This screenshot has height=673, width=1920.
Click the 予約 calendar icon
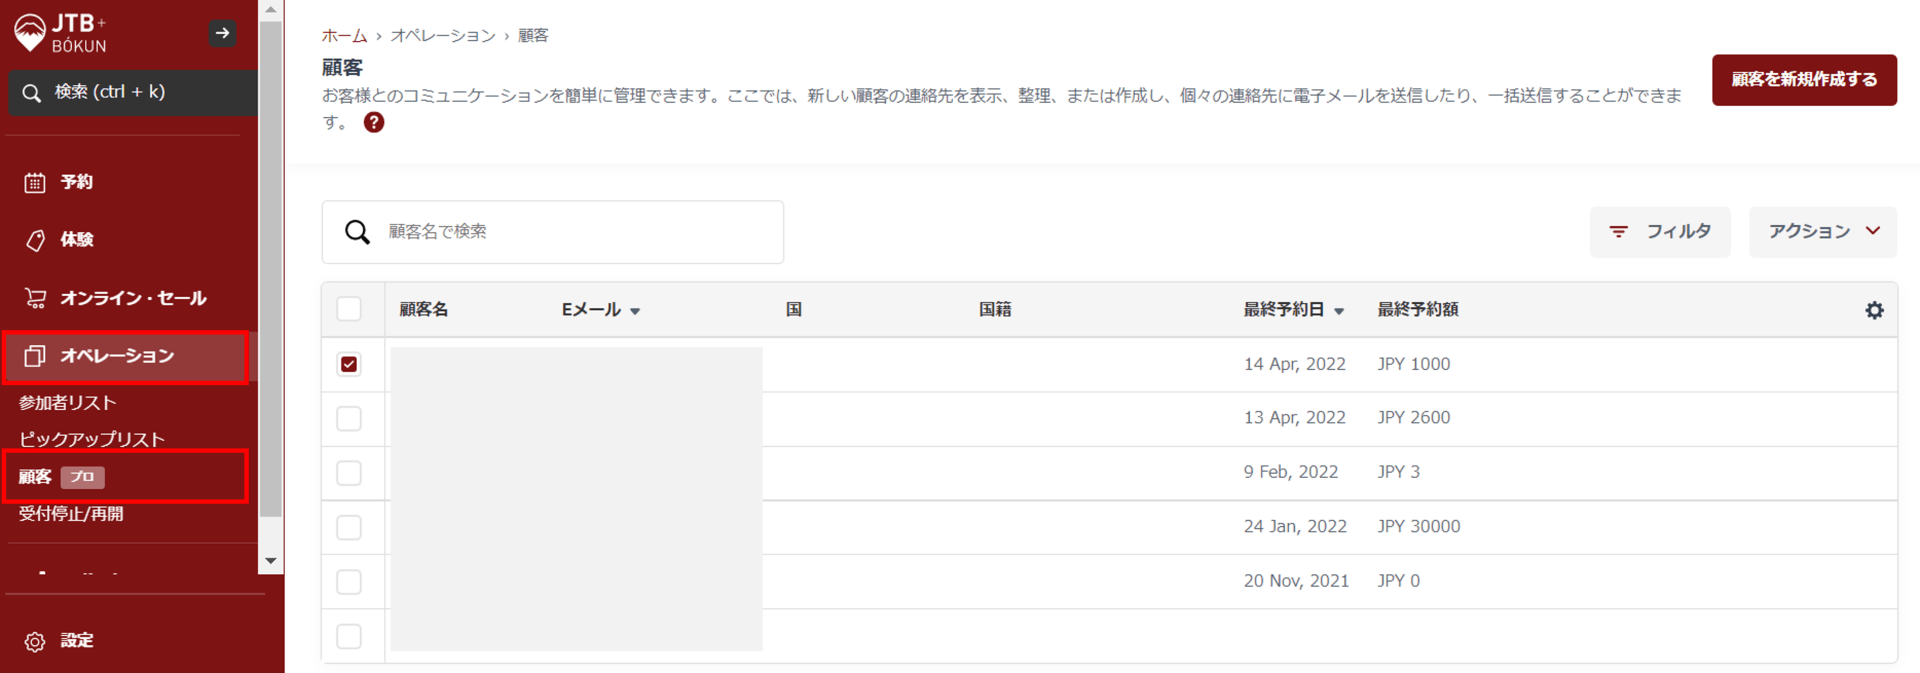[35, 182]
